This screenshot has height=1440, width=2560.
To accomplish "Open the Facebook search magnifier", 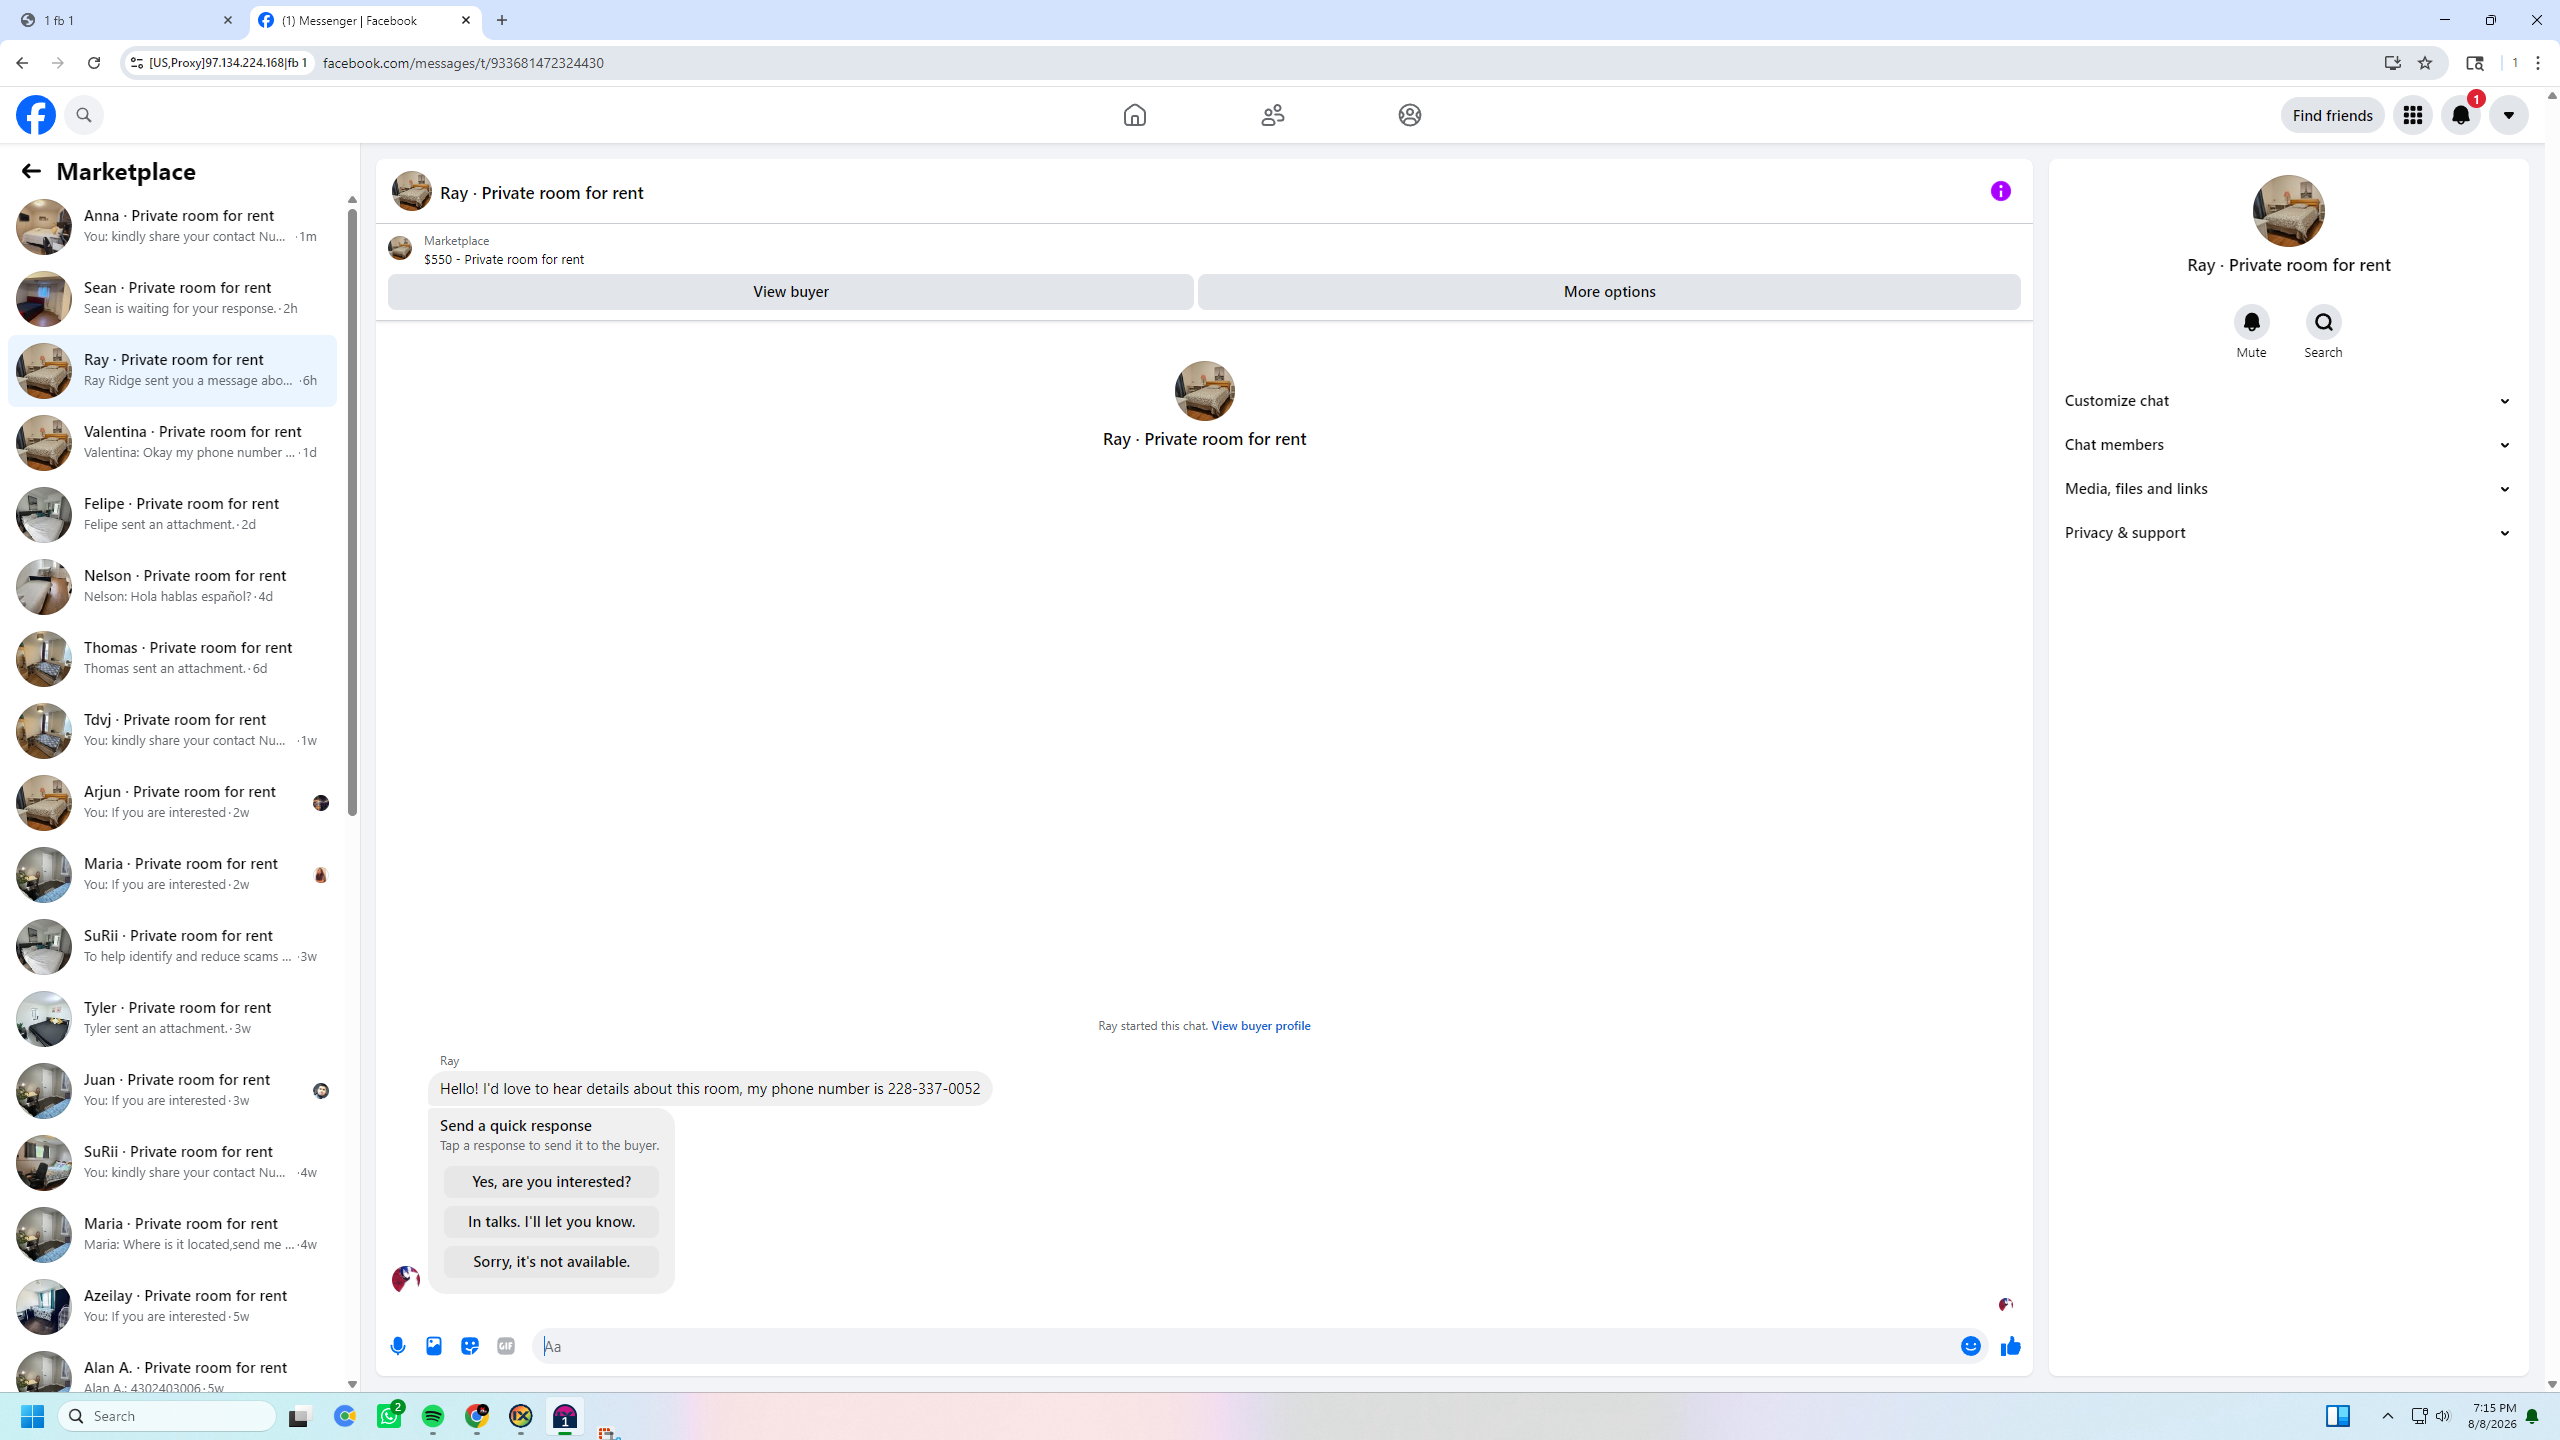I will [x=84, y=115].
